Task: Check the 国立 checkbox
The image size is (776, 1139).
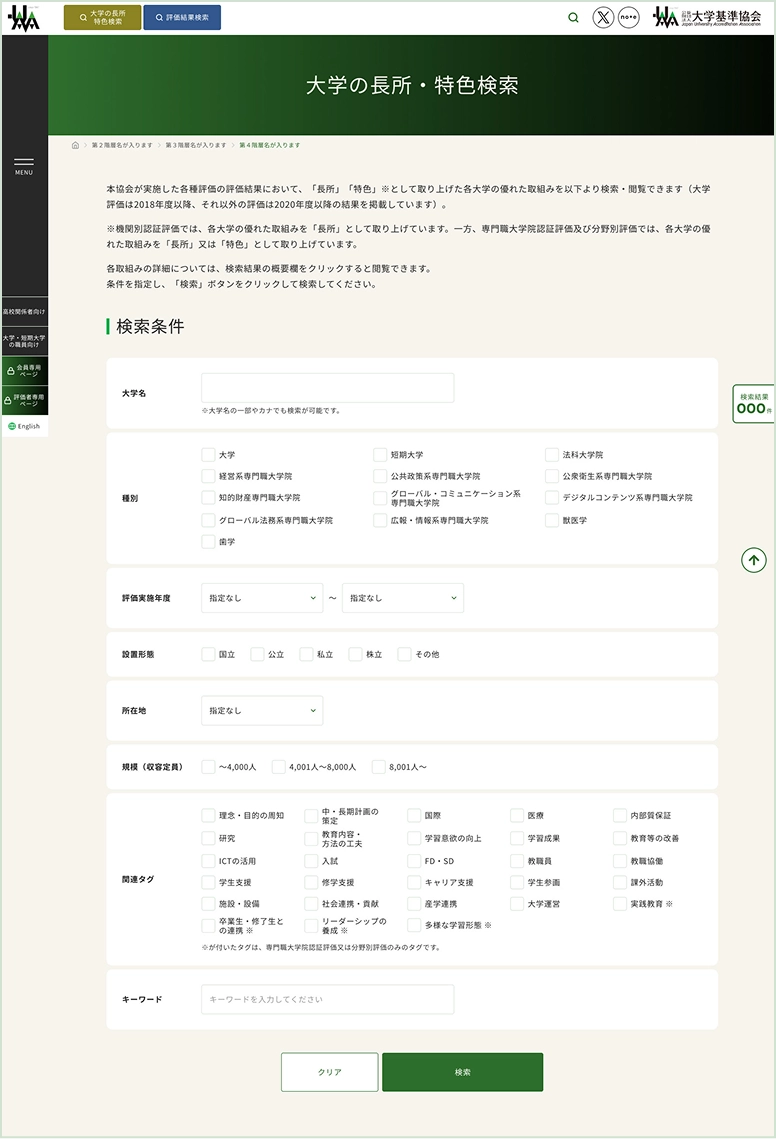Action: [209, 654]
